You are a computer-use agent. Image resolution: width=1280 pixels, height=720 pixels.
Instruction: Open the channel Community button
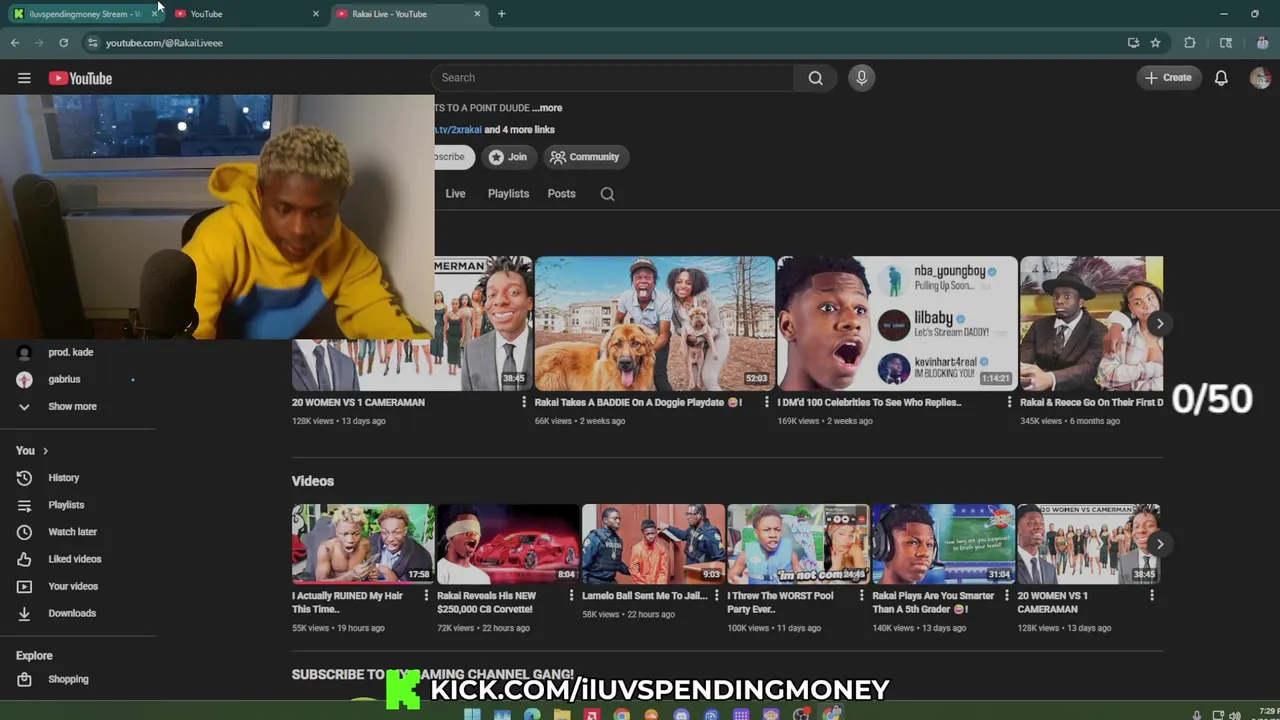pyautogui.click(x=584, y=157)
